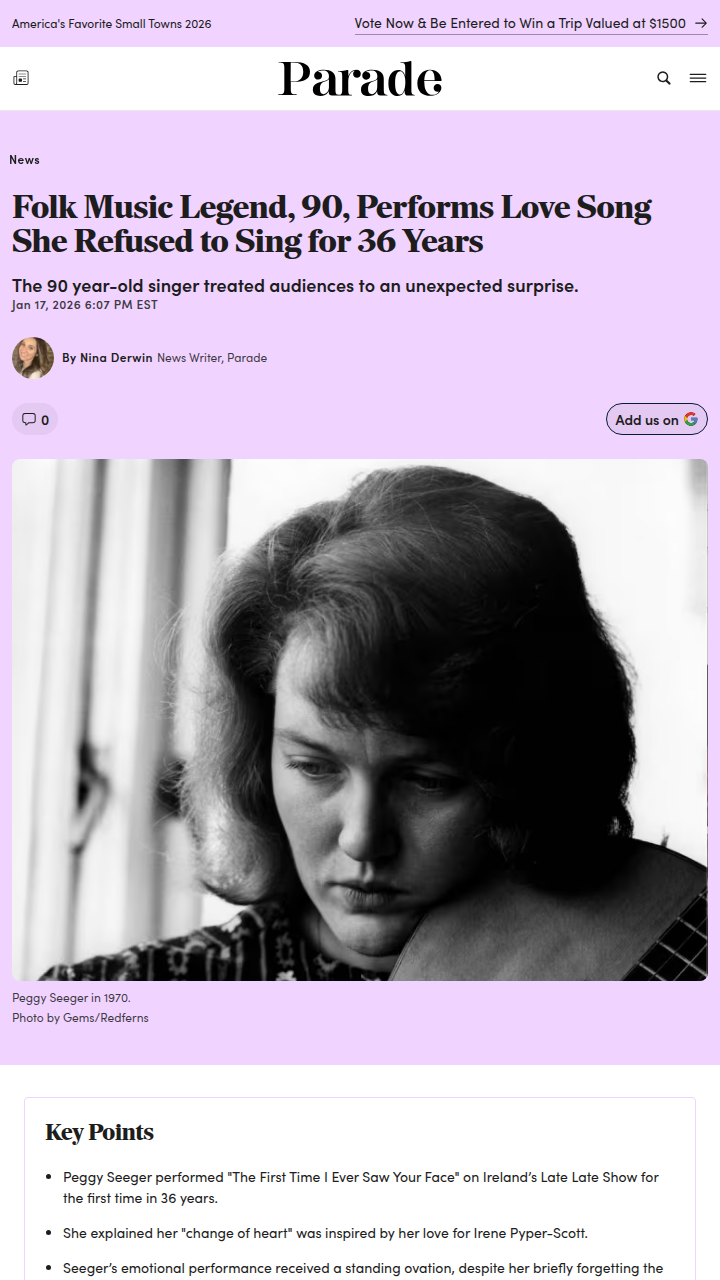Click the News Writer, Parade byline text

coord(212,358)
